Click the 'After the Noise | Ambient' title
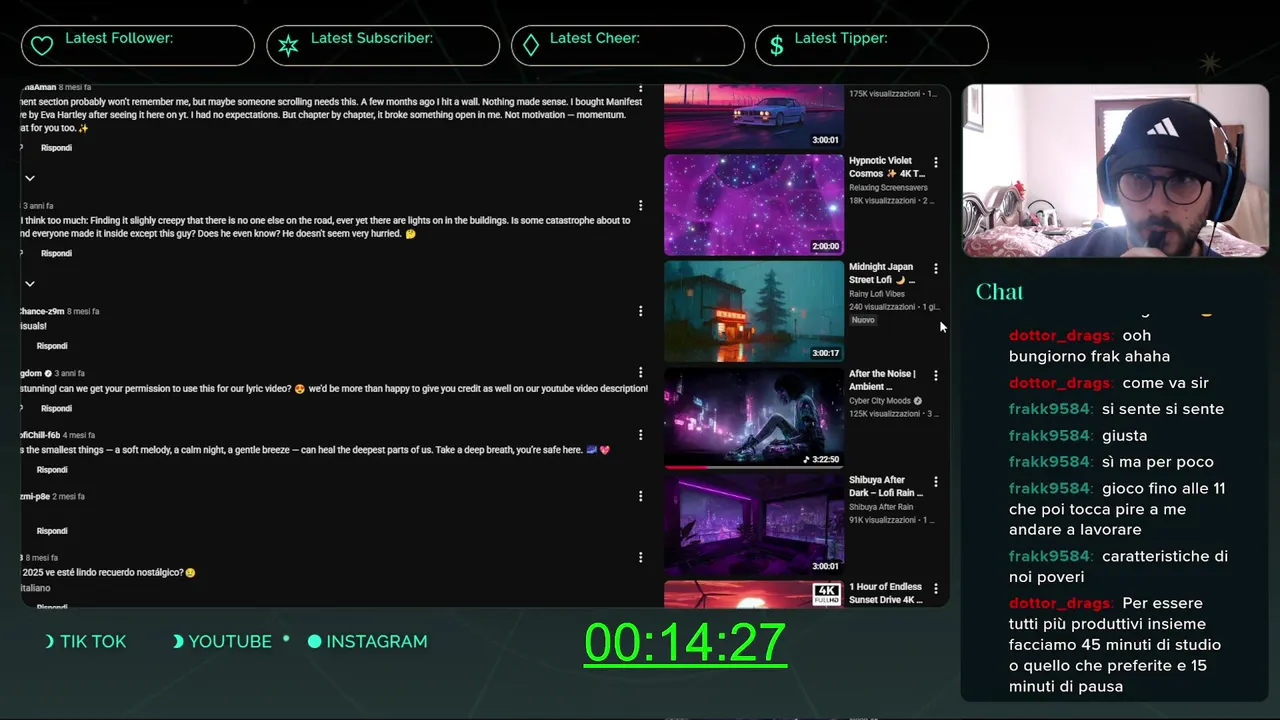1280x720 pixels. click(882, 380)
